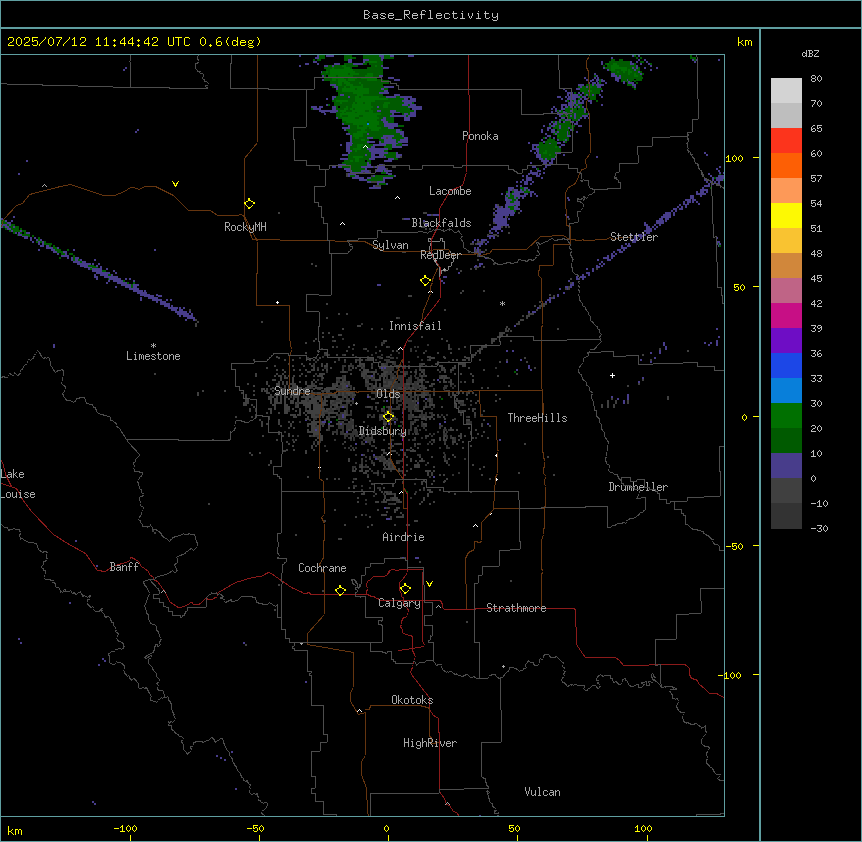The height and width of the screenshot is (842, 862).
Task: Select the RedDeer city label
Action: click(x=440, y=255)
